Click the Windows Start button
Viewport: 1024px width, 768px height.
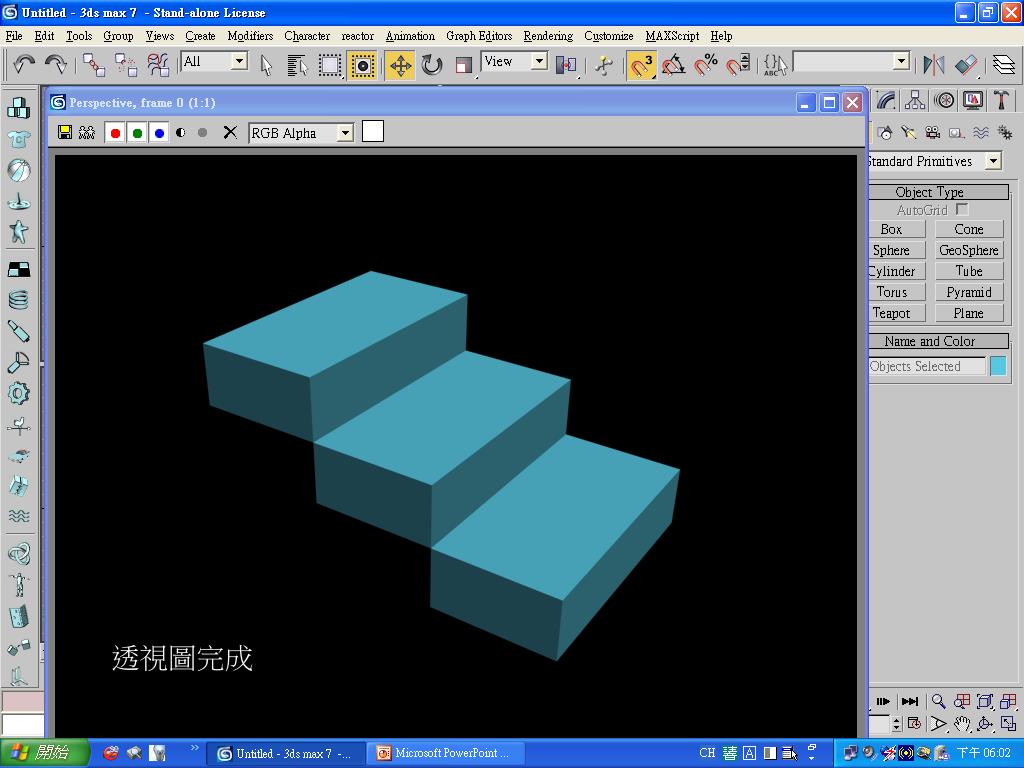[44, 753]
